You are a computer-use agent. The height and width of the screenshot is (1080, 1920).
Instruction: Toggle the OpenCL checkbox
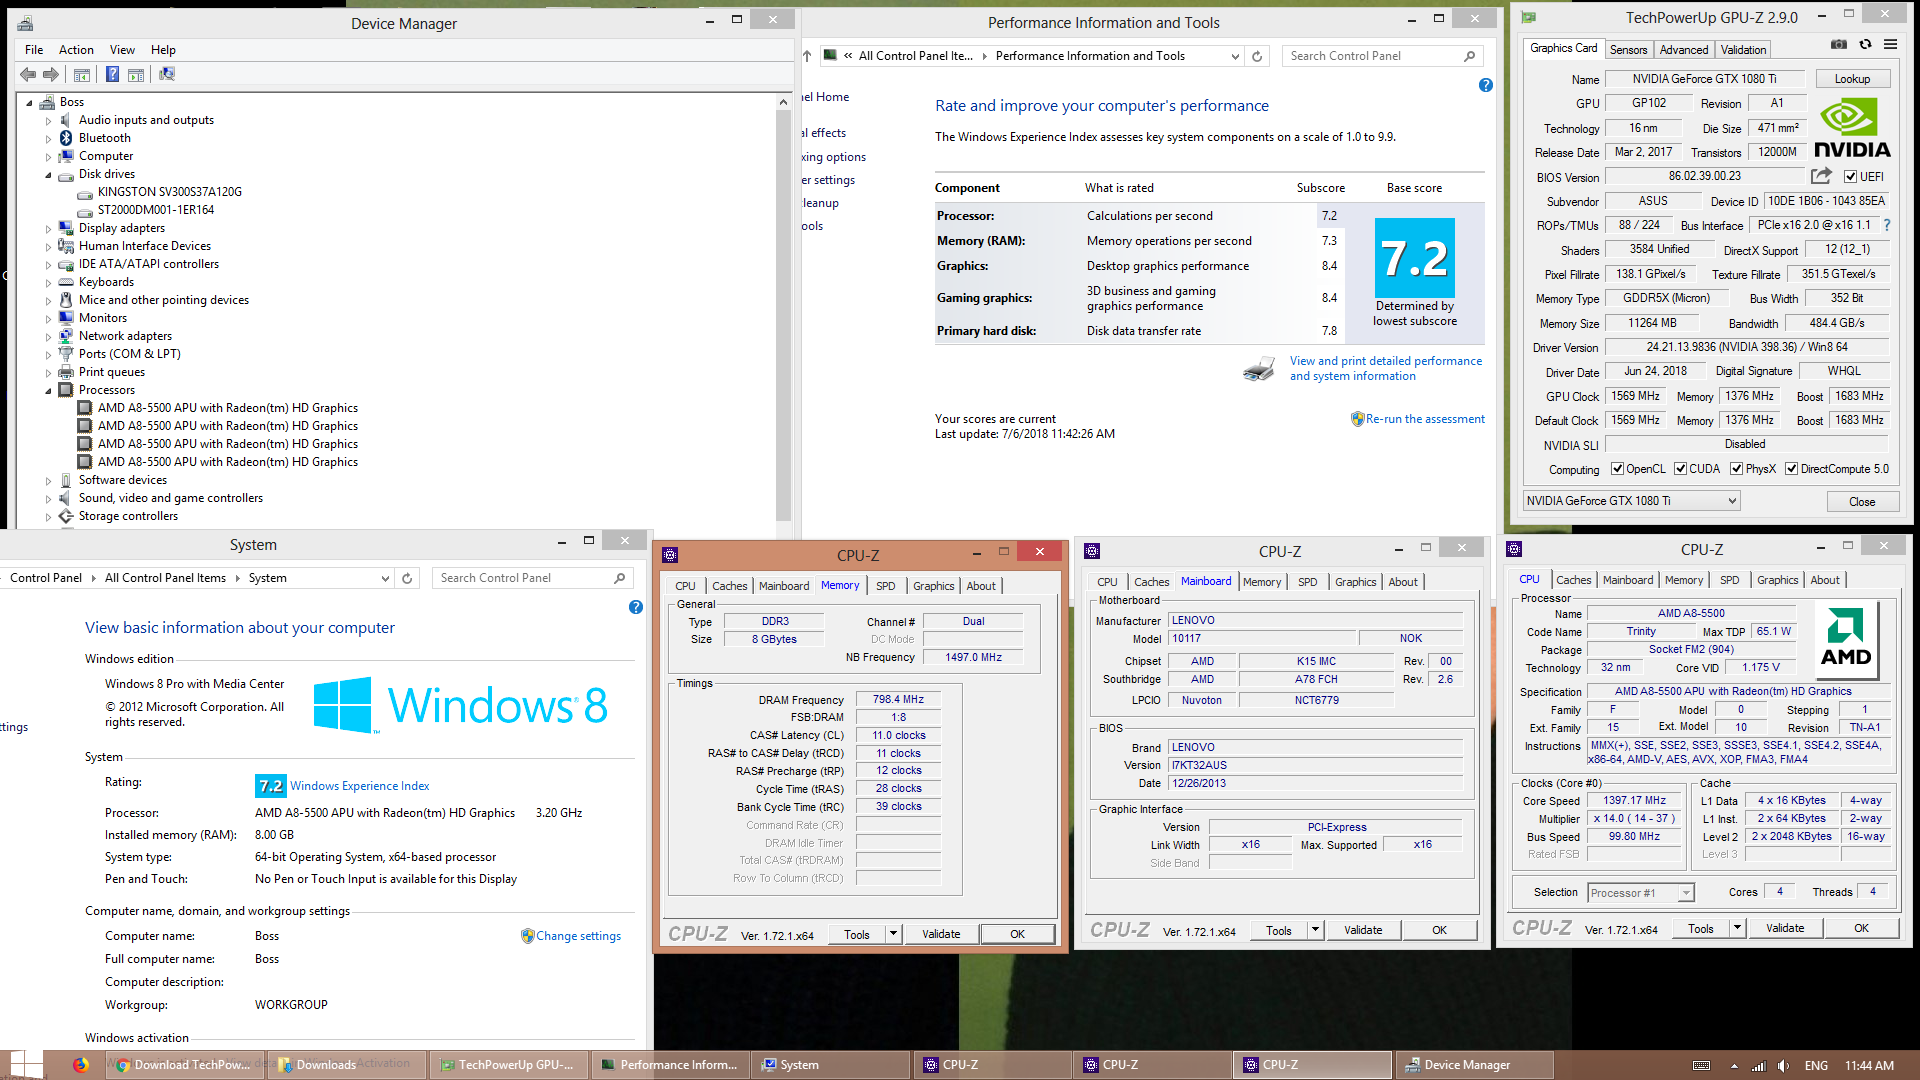(x=1617, y=469)
